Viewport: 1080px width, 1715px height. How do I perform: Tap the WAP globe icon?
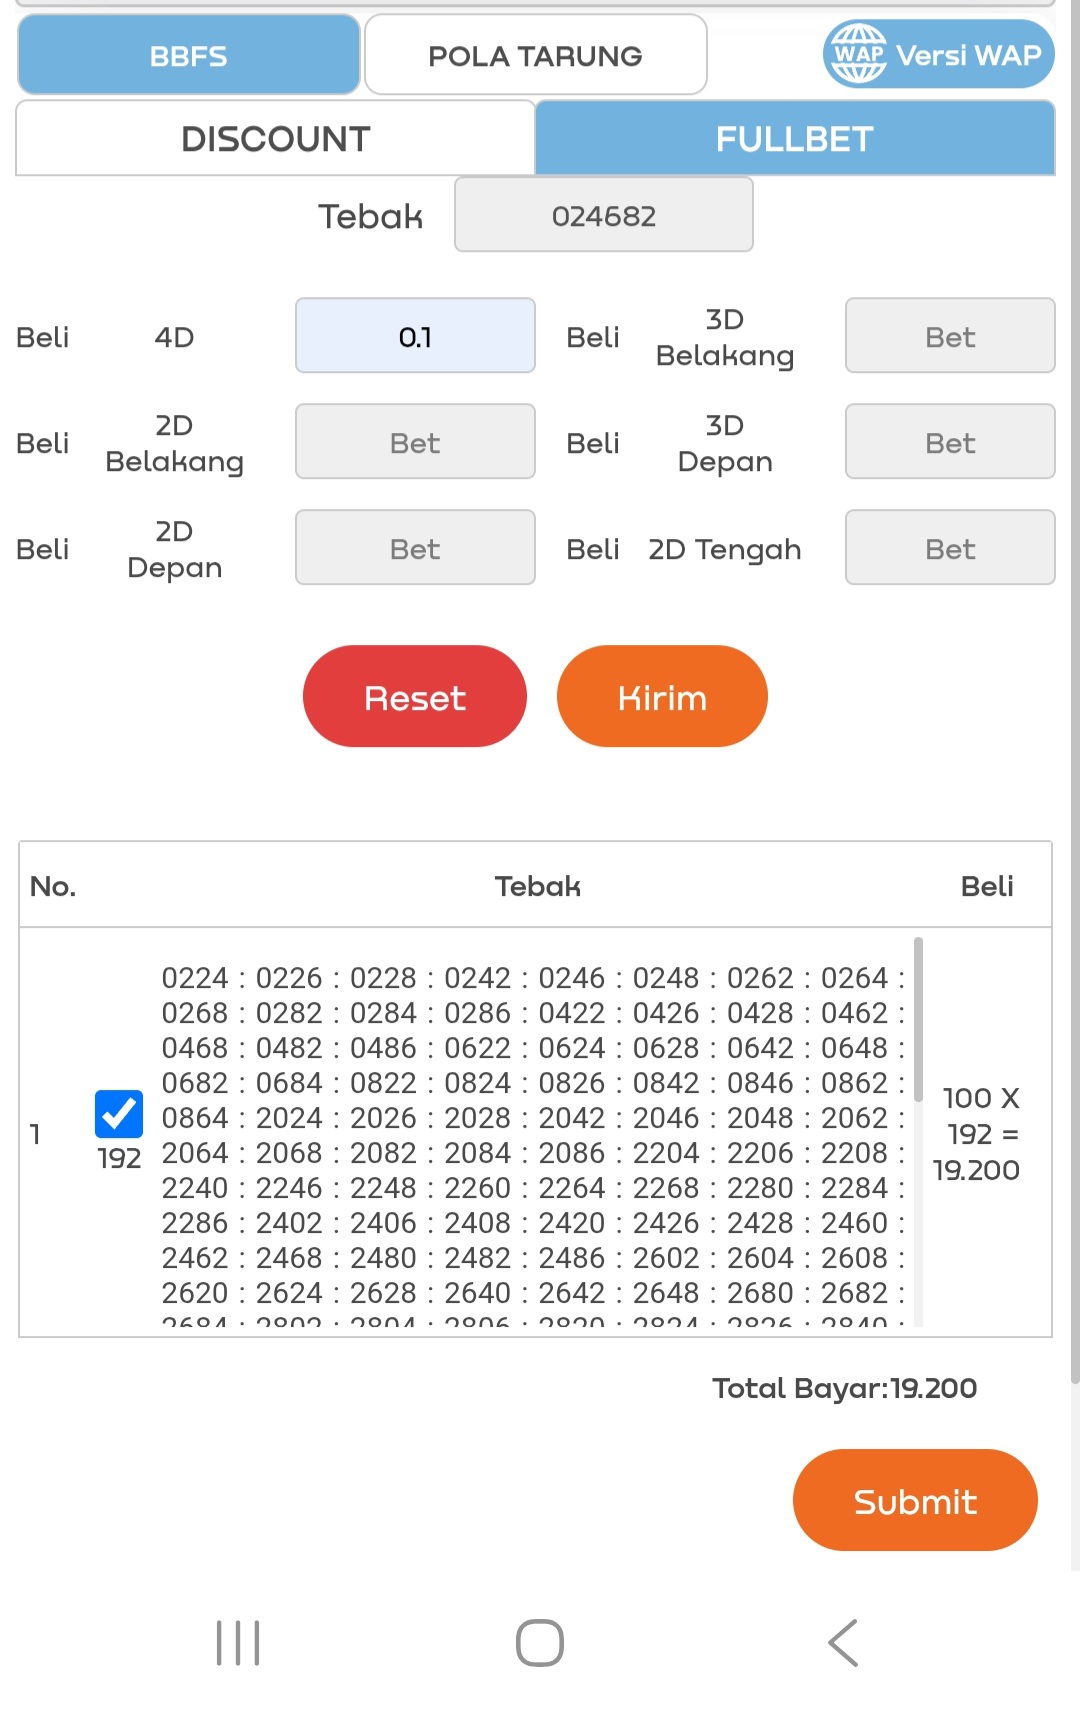coord(859,54)
